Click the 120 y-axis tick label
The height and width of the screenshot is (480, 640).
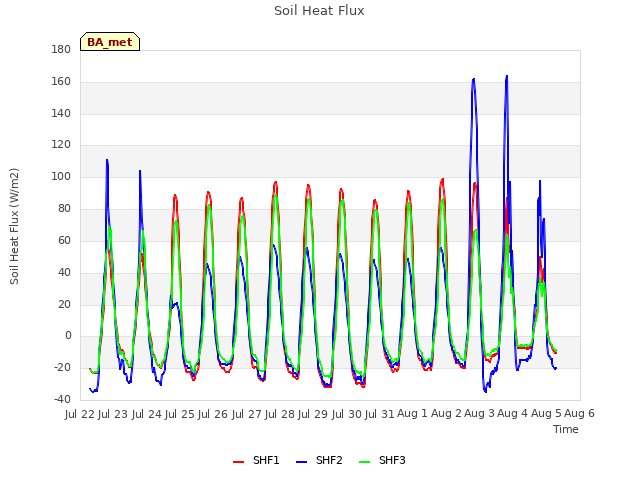[x=61, y=145]
